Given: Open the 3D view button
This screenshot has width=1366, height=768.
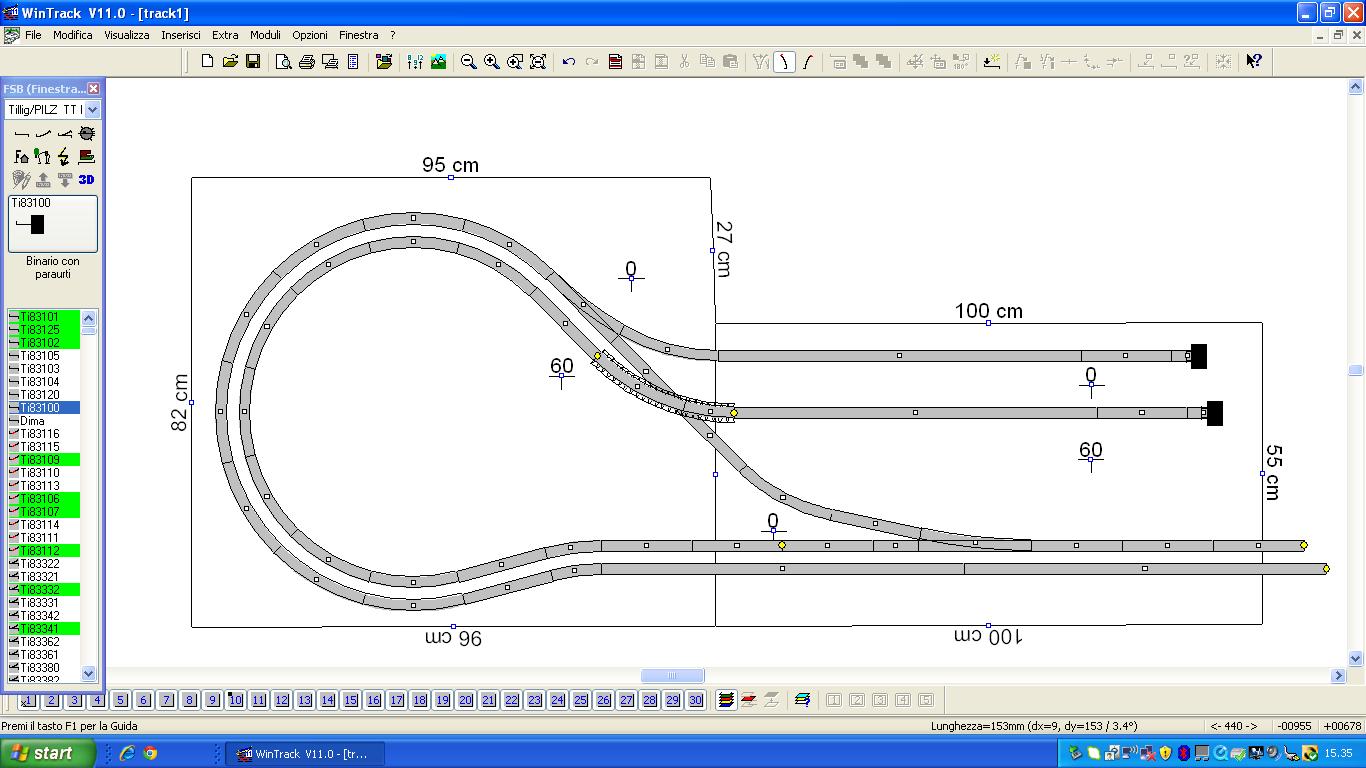Looking at the screenshot, I should (x=87, y=179).
